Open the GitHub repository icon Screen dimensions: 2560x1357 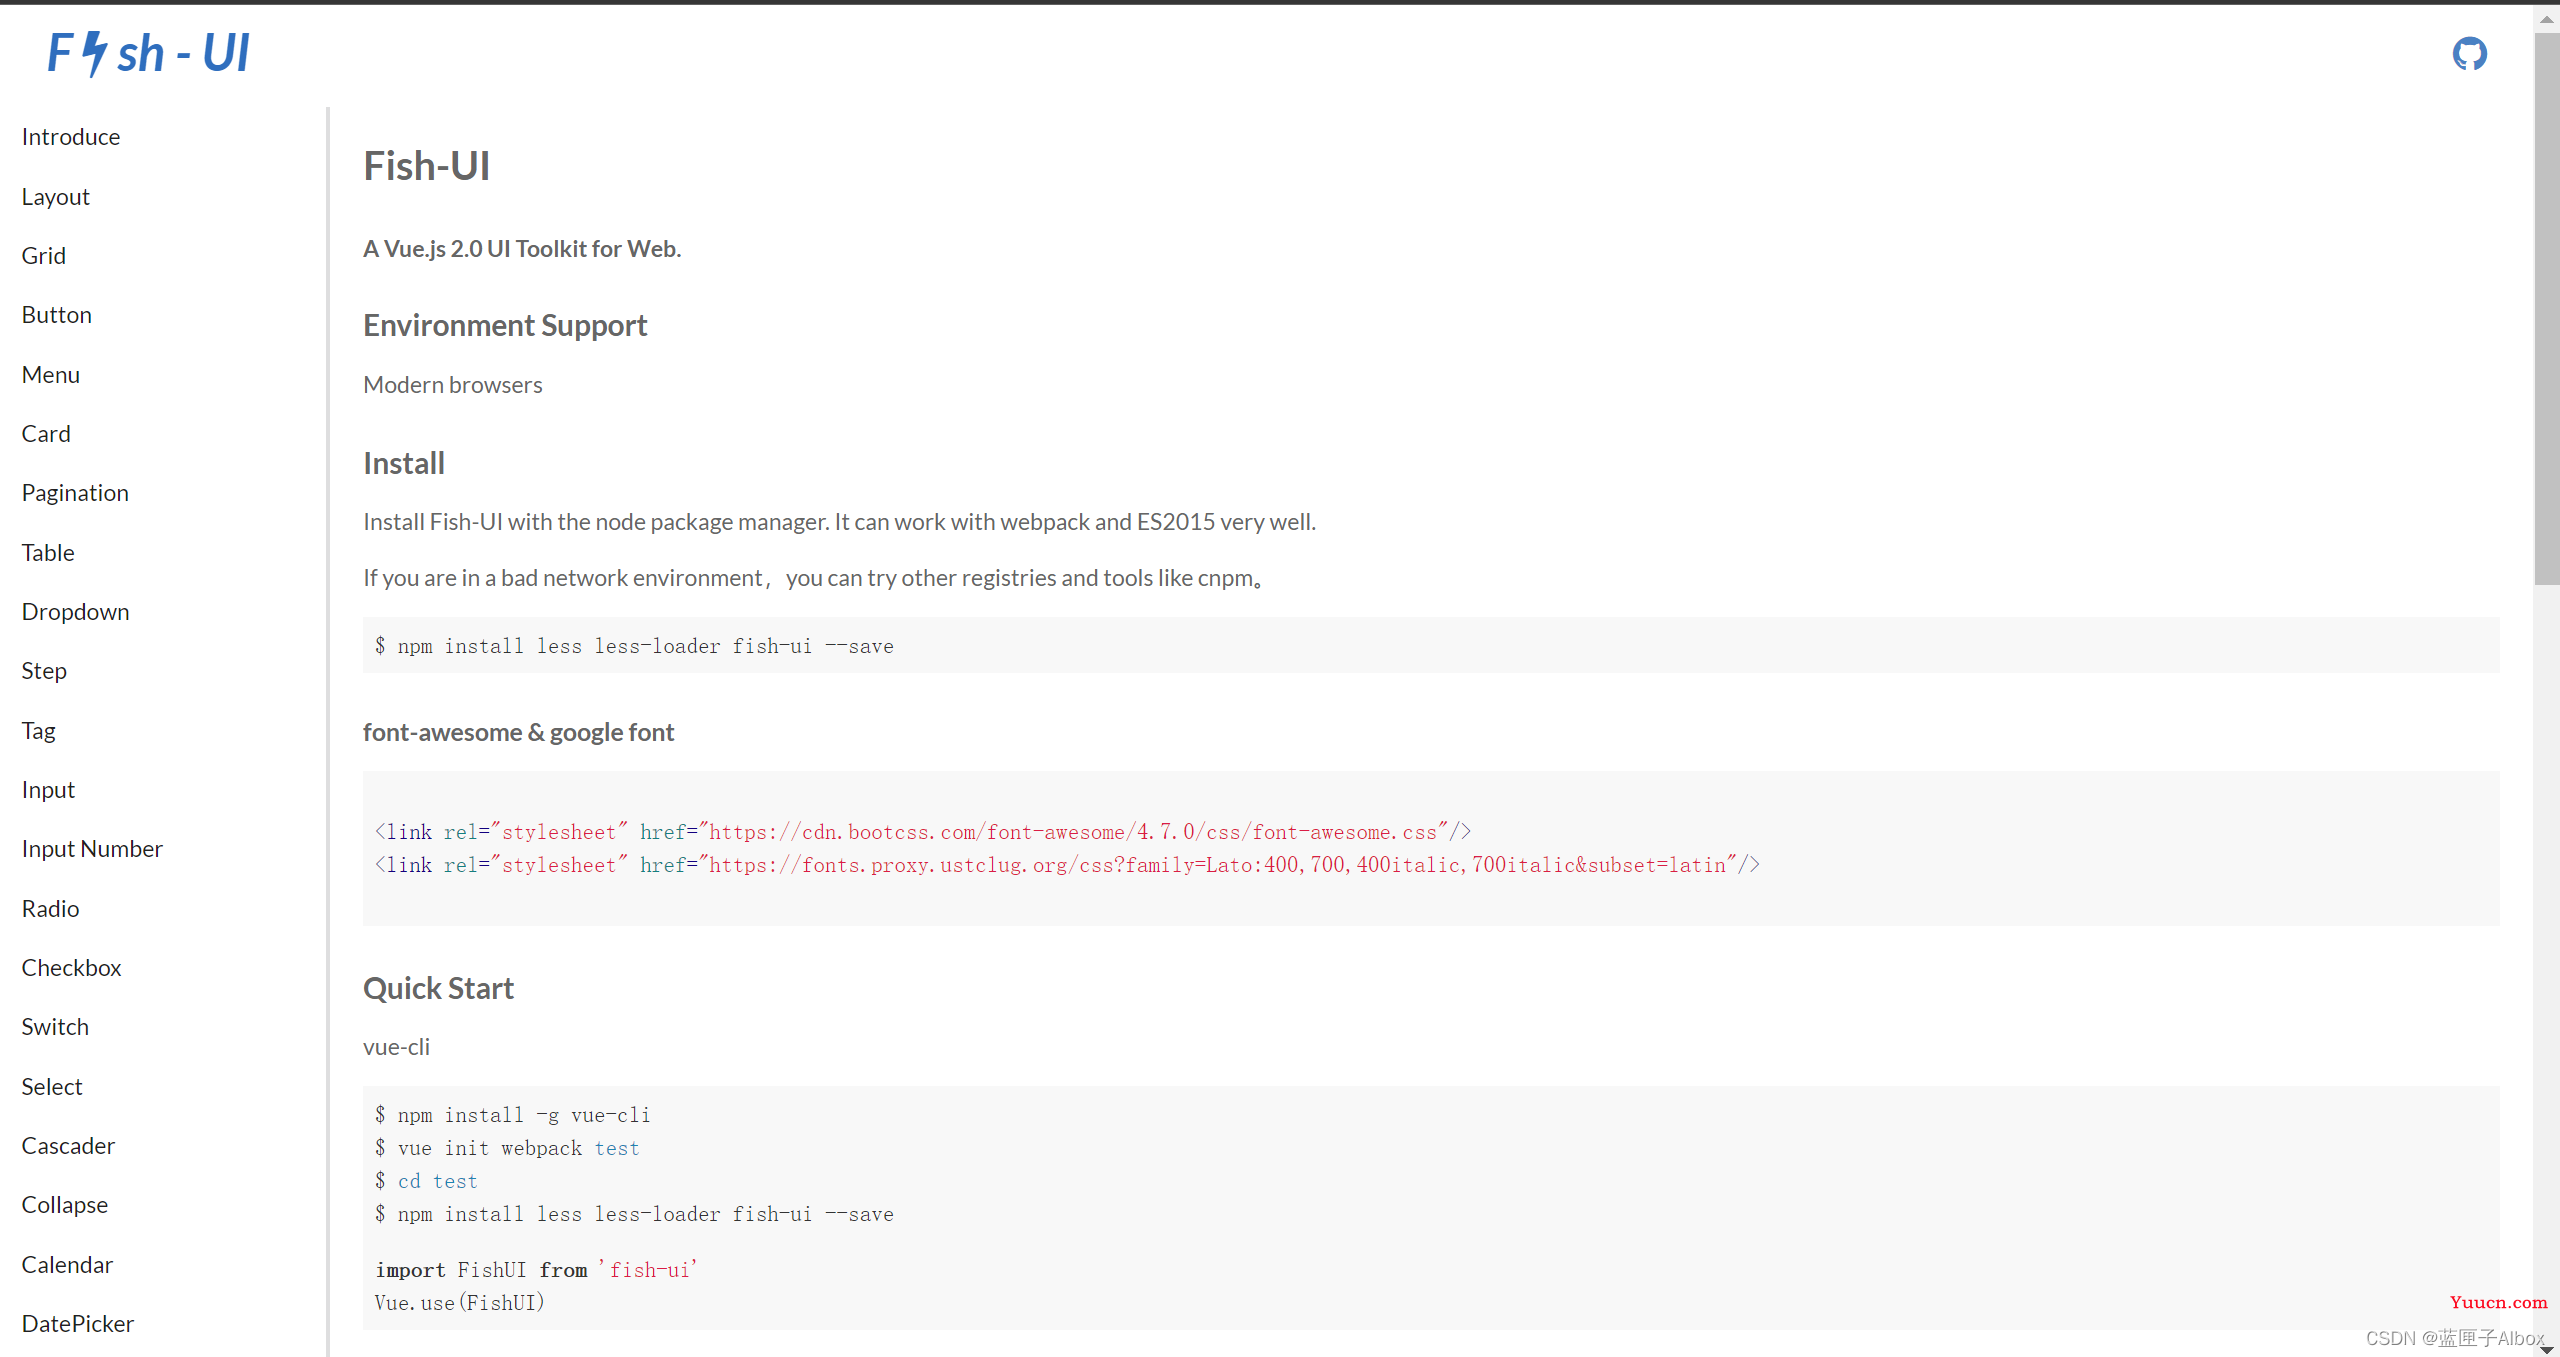click(x=2469, y=54)
